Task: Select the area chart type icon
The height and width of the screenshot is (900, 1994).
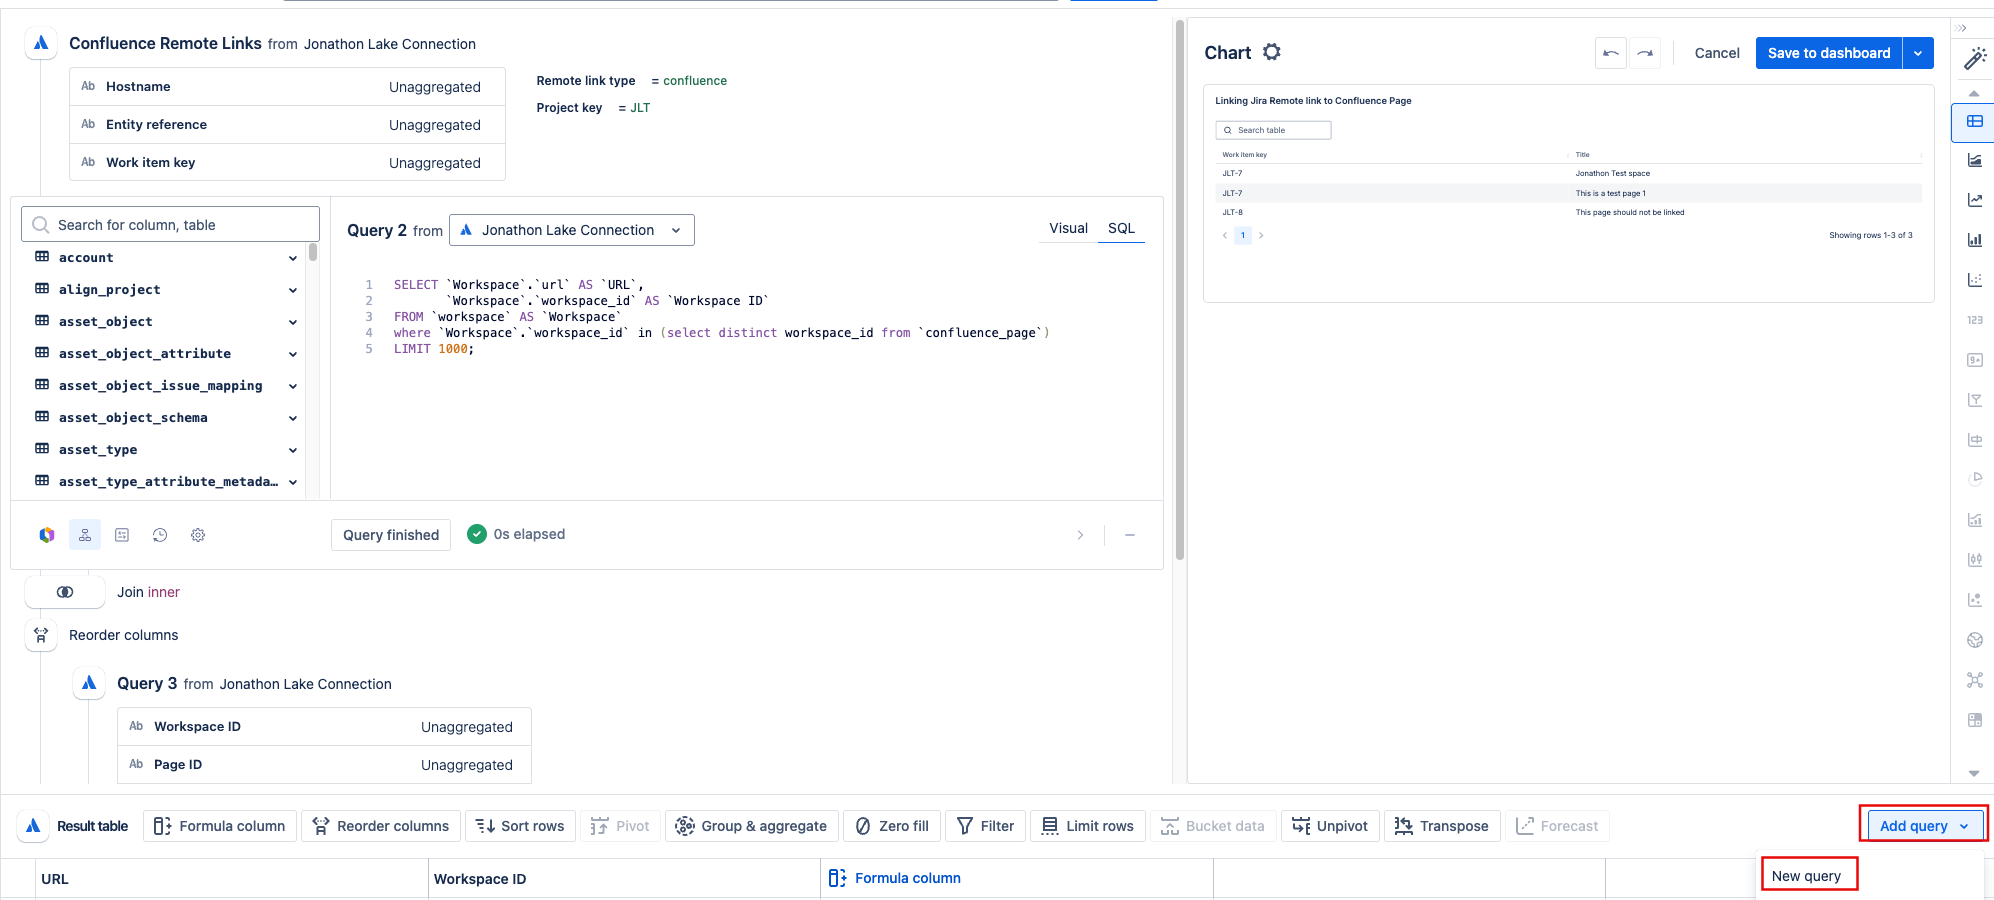Action: click(x=1975, y=160)
